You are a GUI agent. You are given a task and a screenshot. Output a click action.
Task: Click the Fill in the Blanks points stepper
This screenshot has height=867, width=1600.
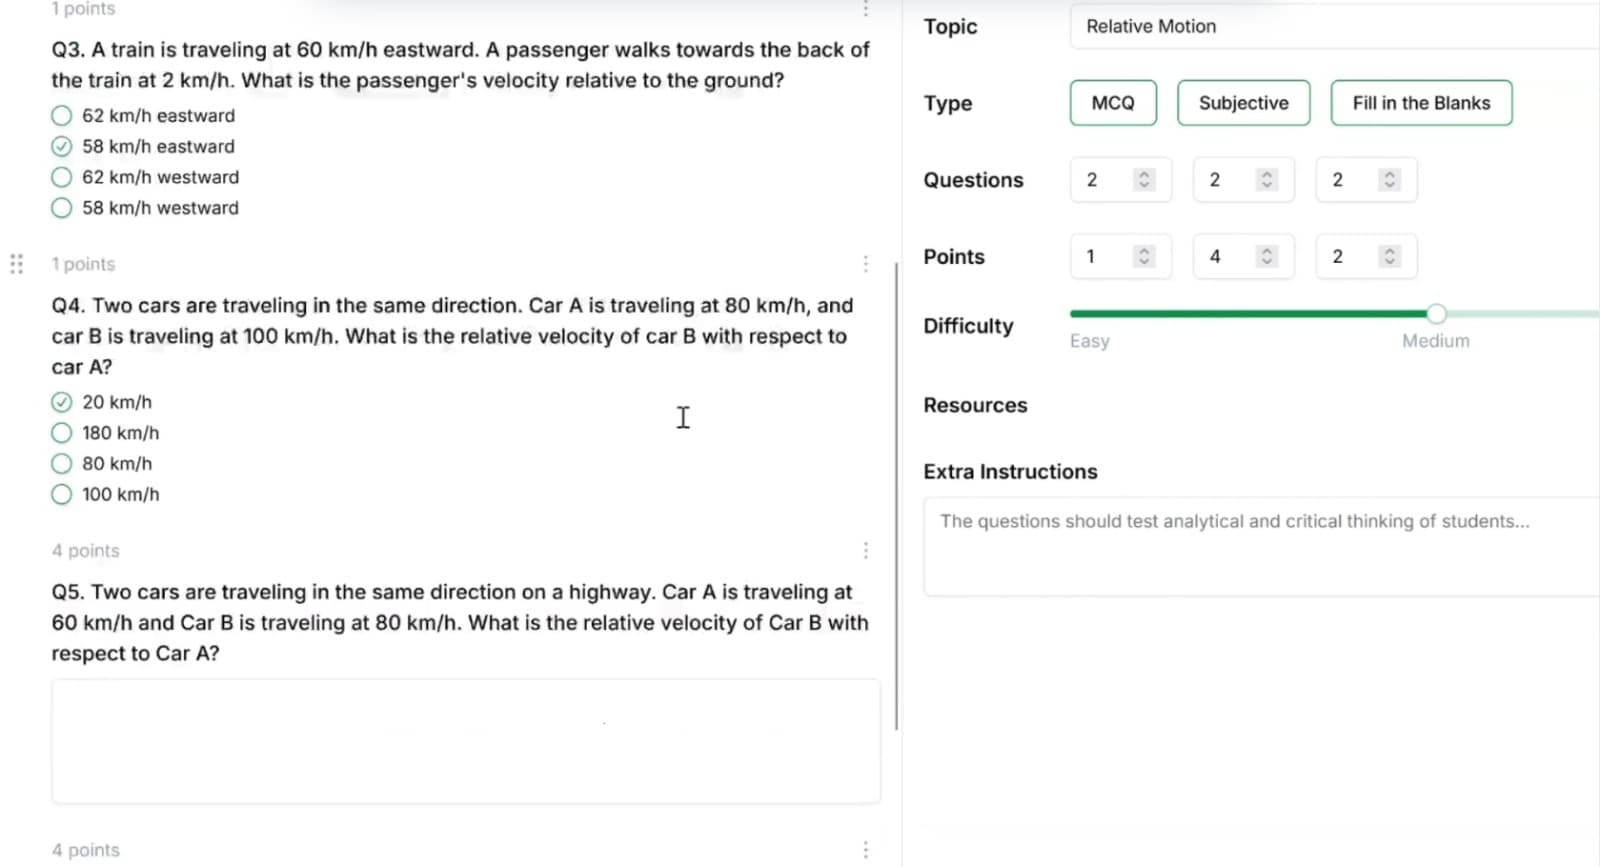1388,257
